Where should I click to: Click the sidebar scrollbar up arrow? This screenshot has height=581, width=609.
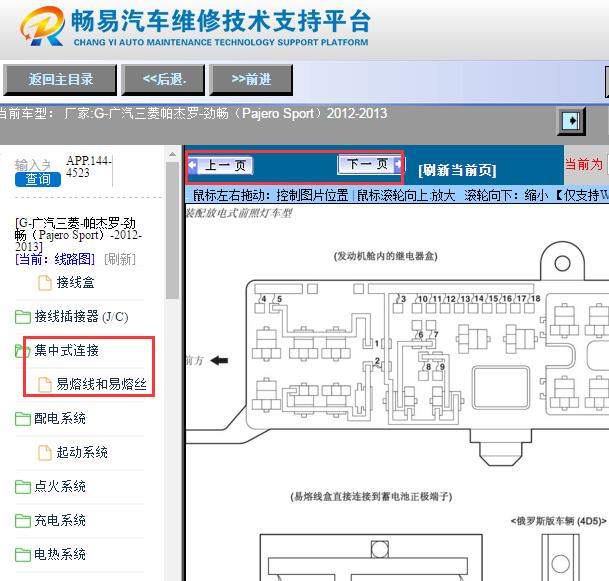172,154
